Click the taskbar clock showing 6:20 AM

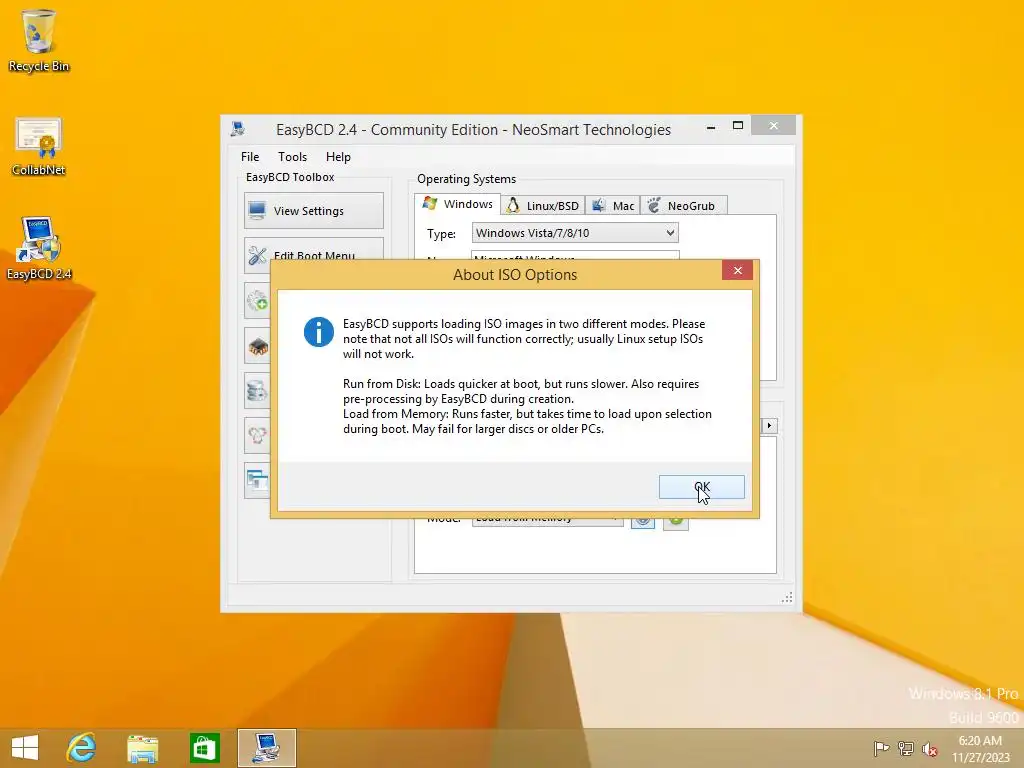point(980,749)
